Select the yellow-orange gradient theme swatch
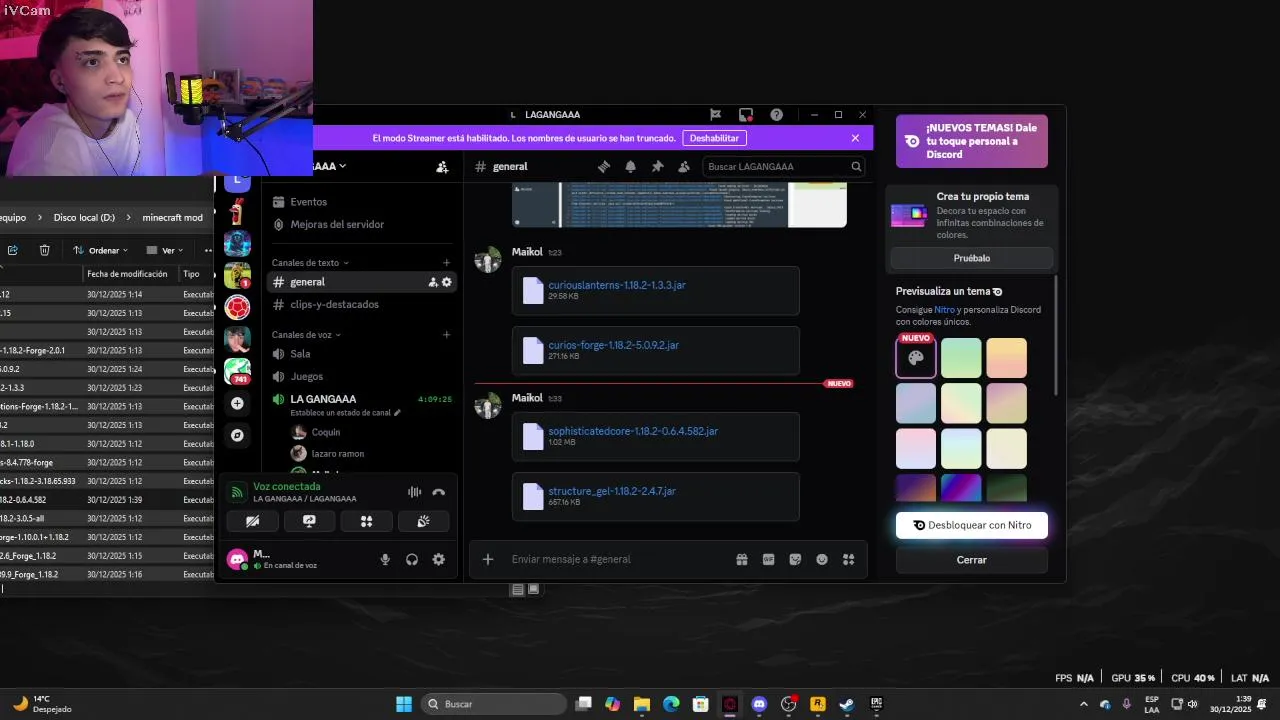 1006,358
